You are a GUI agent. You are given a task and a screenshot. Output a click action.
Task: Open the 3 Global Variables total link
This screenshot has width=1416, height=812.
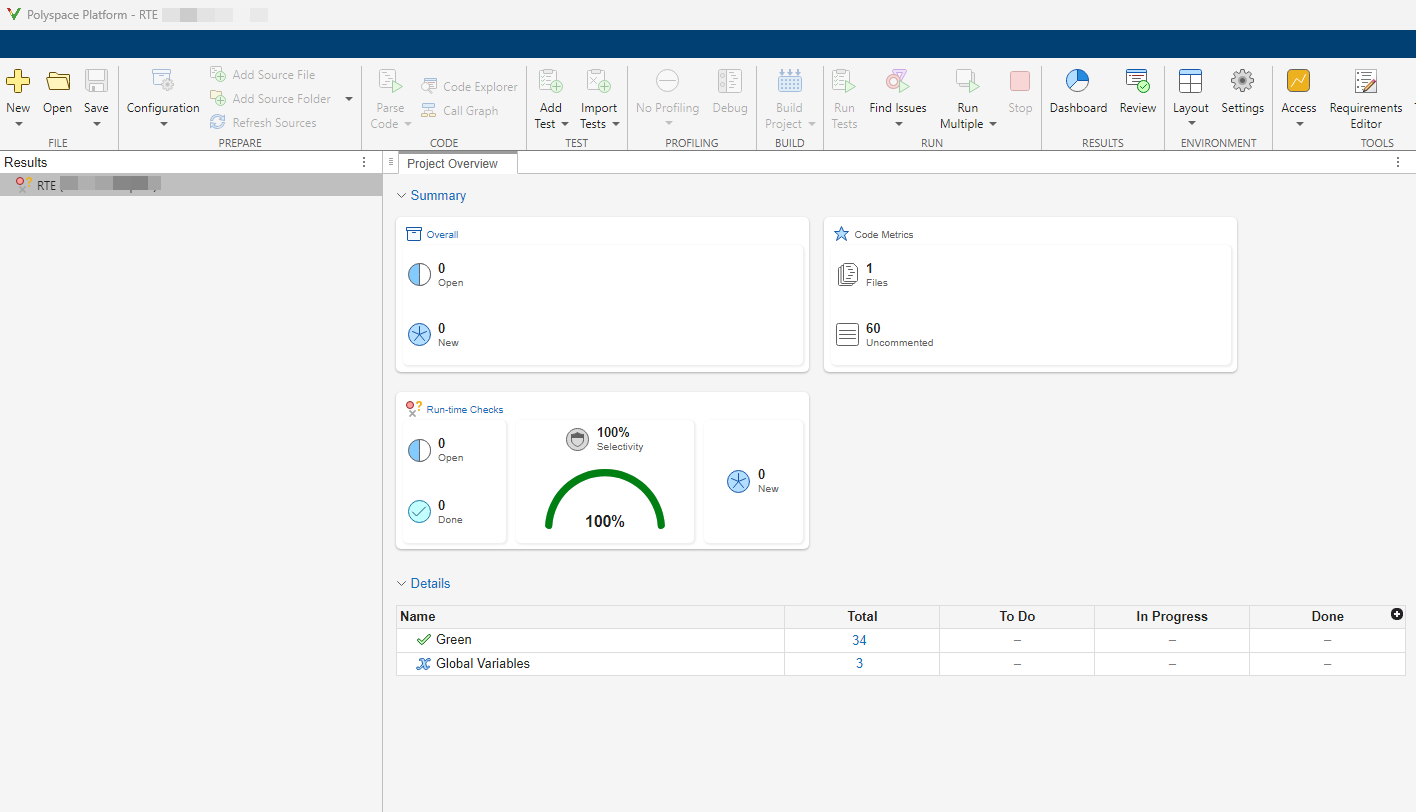point(859,663)
